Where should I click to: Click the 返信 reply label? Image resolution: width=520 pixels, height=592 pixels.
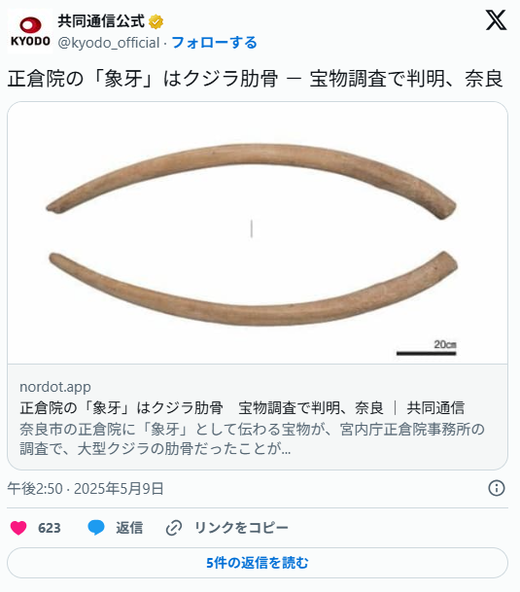click(129, 528)
